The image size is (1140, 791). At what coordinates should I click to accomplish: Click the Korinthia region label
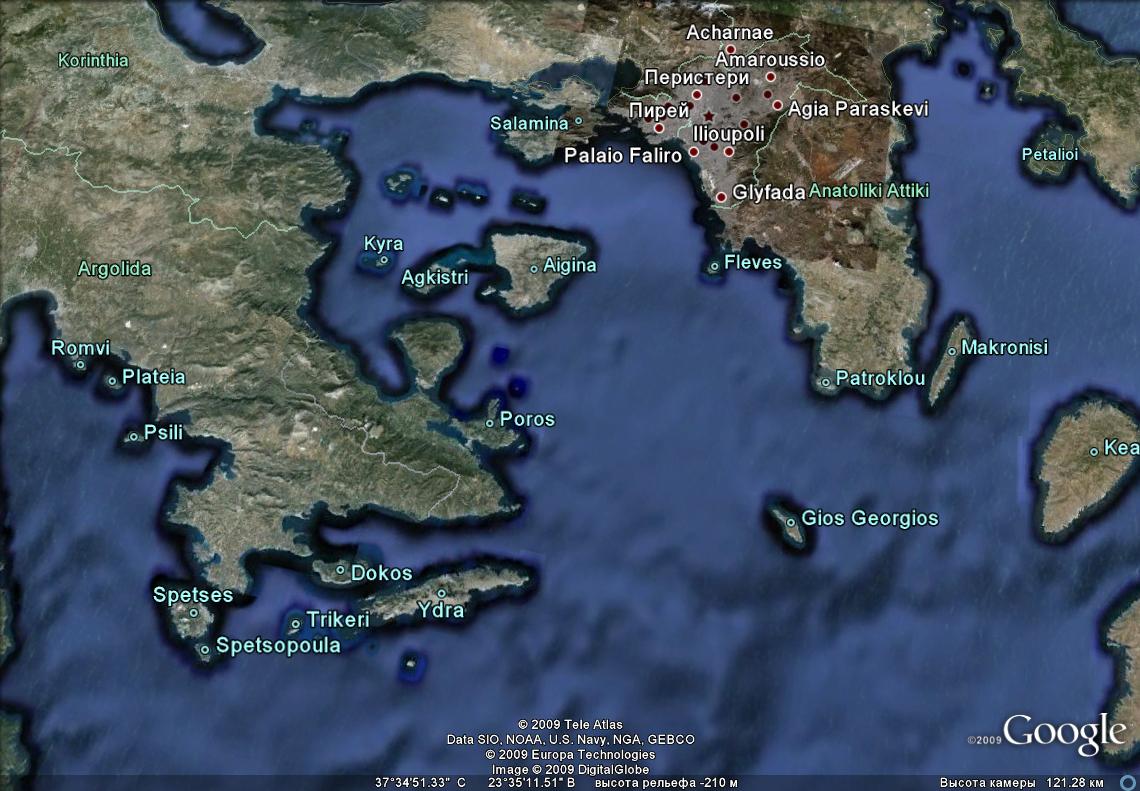click(93, 60)
